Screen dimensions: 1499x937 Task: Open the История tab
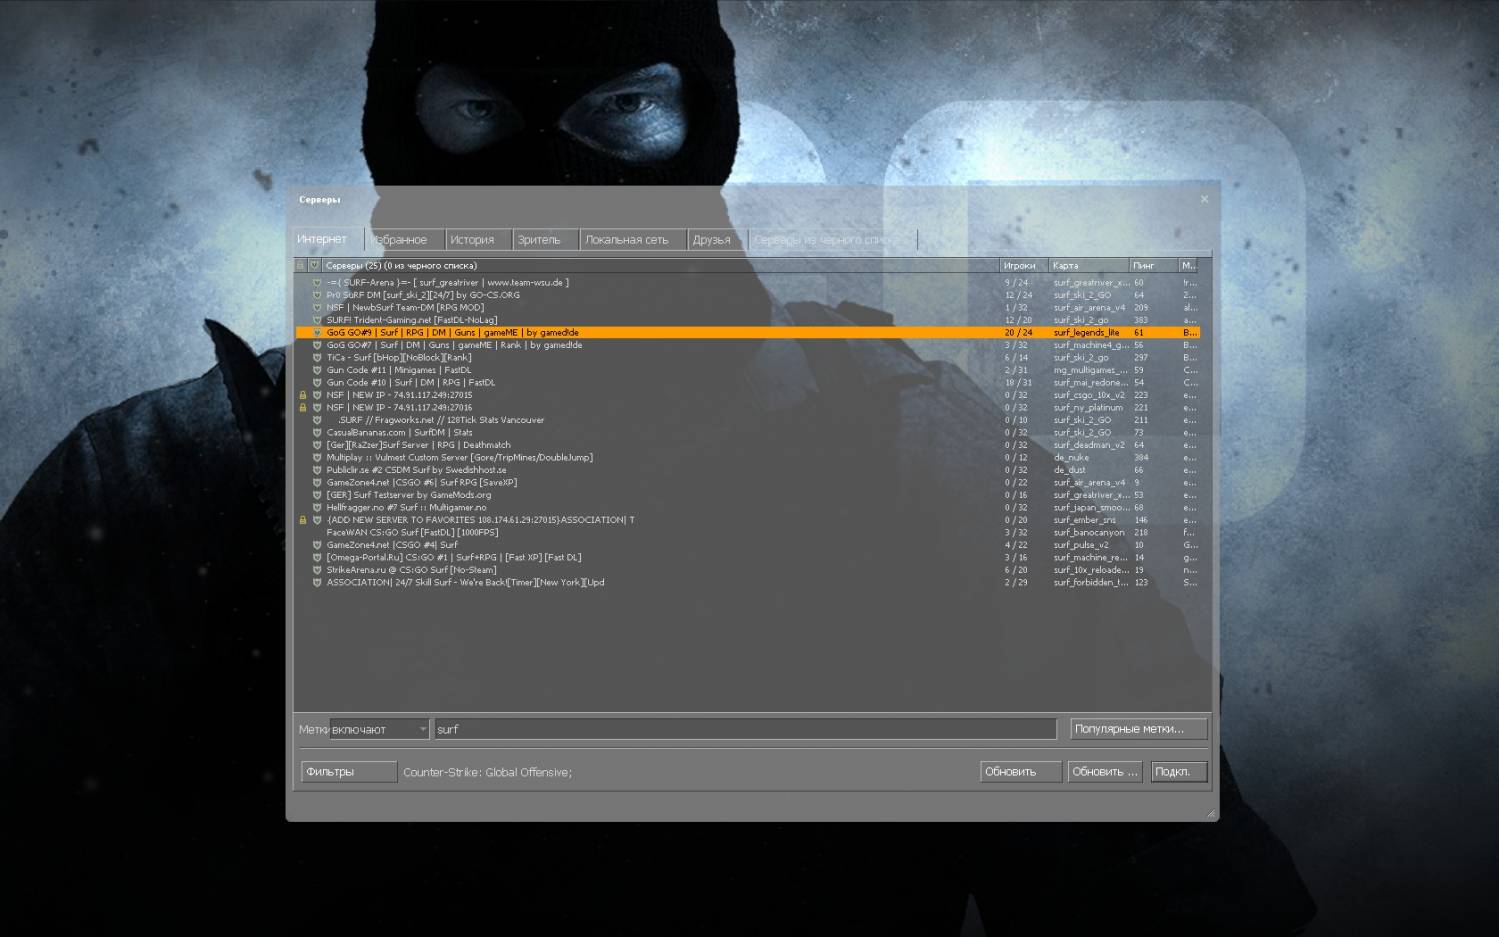pyautogui.click(x=472, y=240)
